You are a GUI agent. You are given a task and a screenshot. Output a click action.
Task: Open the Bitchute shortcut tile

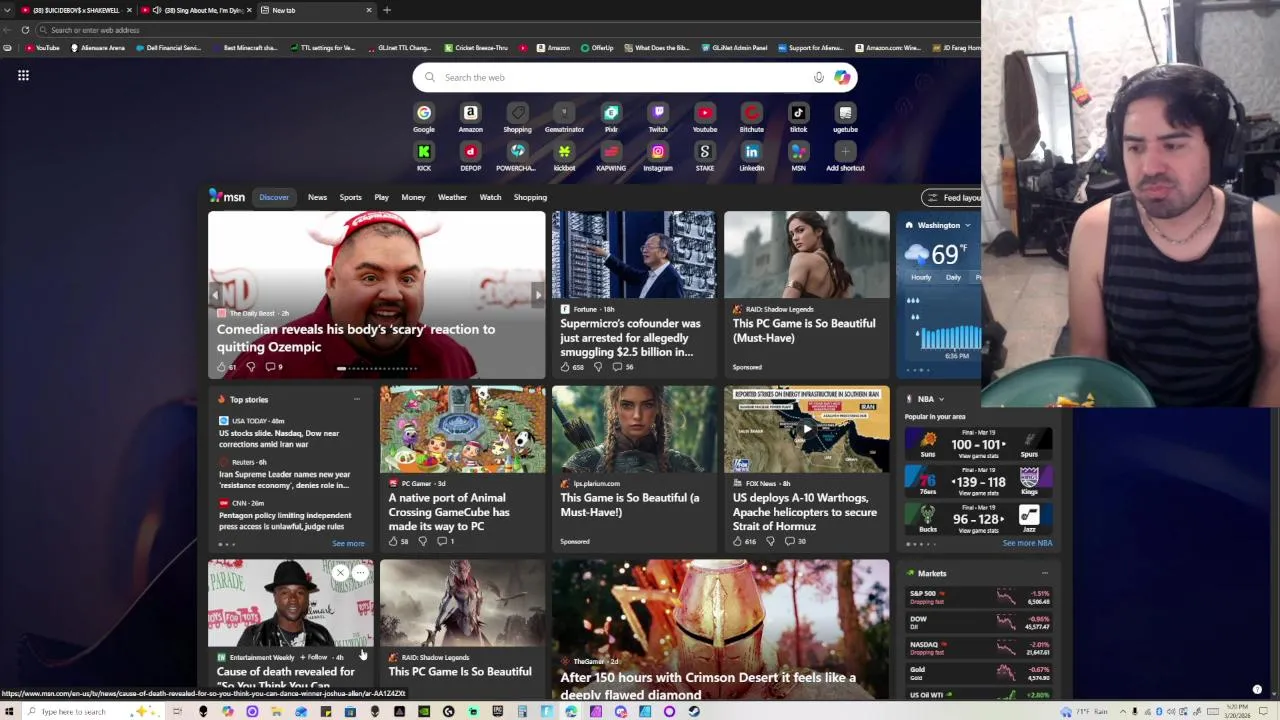[x=751, y=118]
